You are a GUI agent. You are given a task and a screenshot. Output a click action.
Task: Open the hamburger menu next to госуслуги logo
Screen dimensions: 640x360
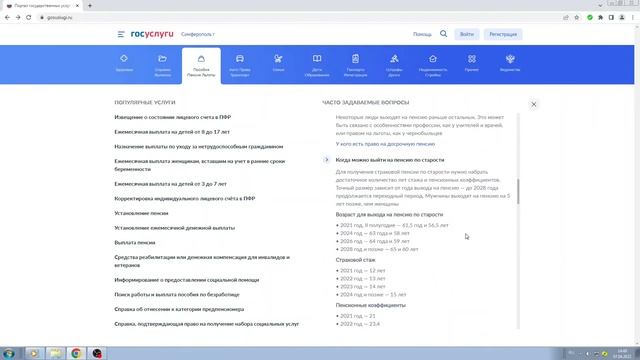click(x=121, y=34)
